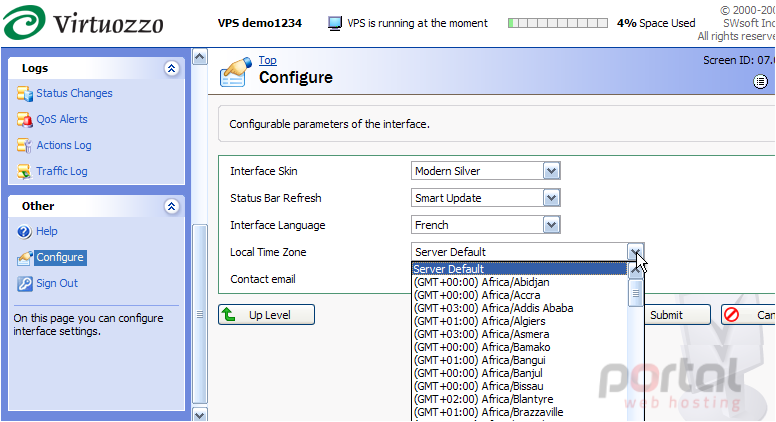This screenshot has width=776, height=422.
Task: Open the Status Changes link
Action: click(74, 94)
